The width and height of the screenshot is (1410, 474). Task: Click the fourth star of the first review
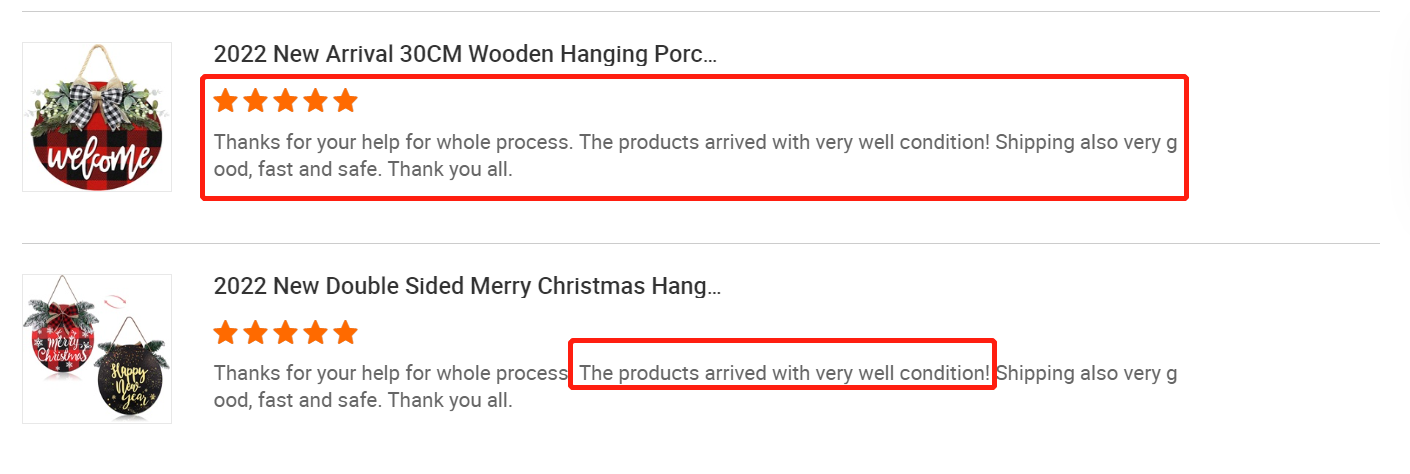pyautogui.click(x=316, y=100)
